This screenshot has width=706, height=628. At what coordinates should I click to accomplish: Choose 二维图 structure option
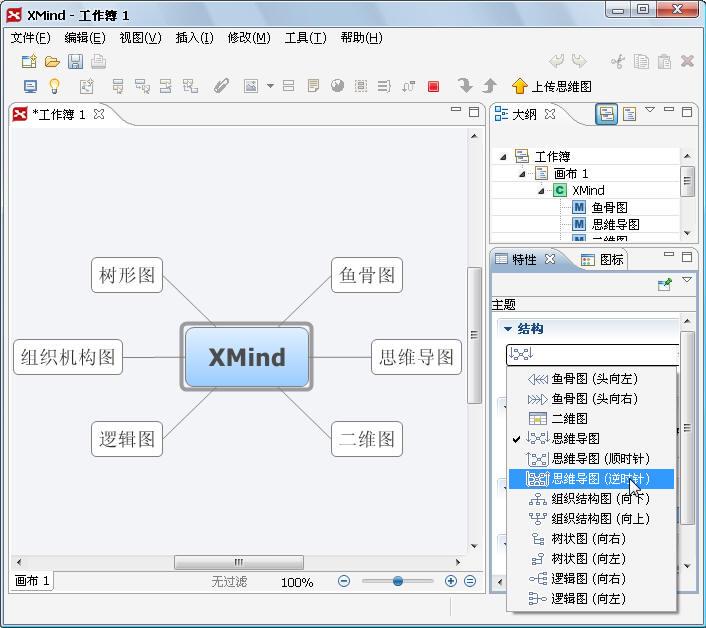[x=592, y=419]
